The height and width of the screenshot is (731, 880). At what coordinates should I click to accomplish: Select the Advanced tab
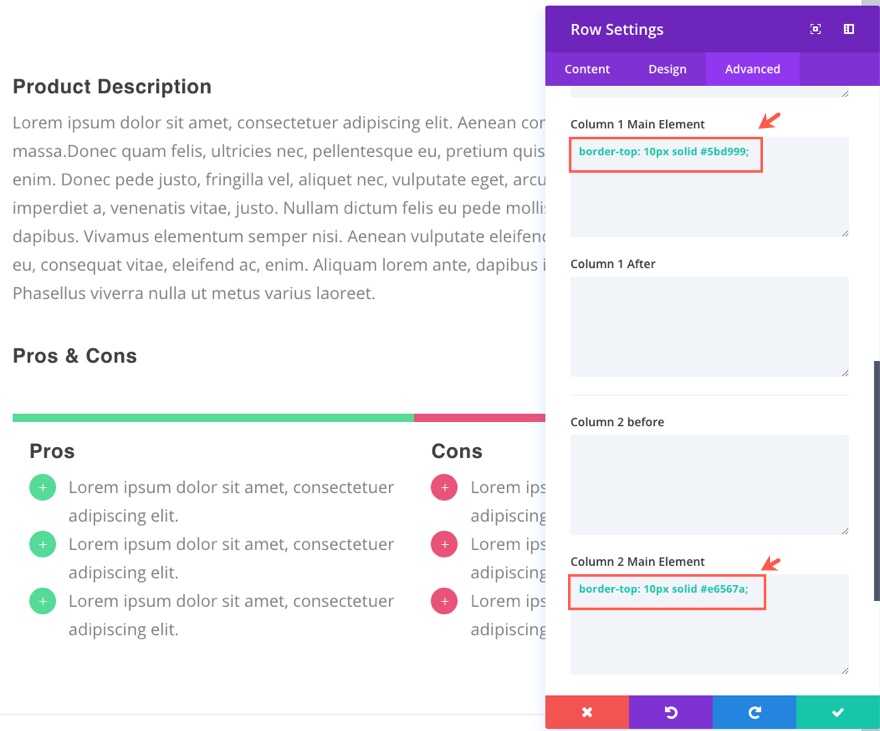point(752,69)
